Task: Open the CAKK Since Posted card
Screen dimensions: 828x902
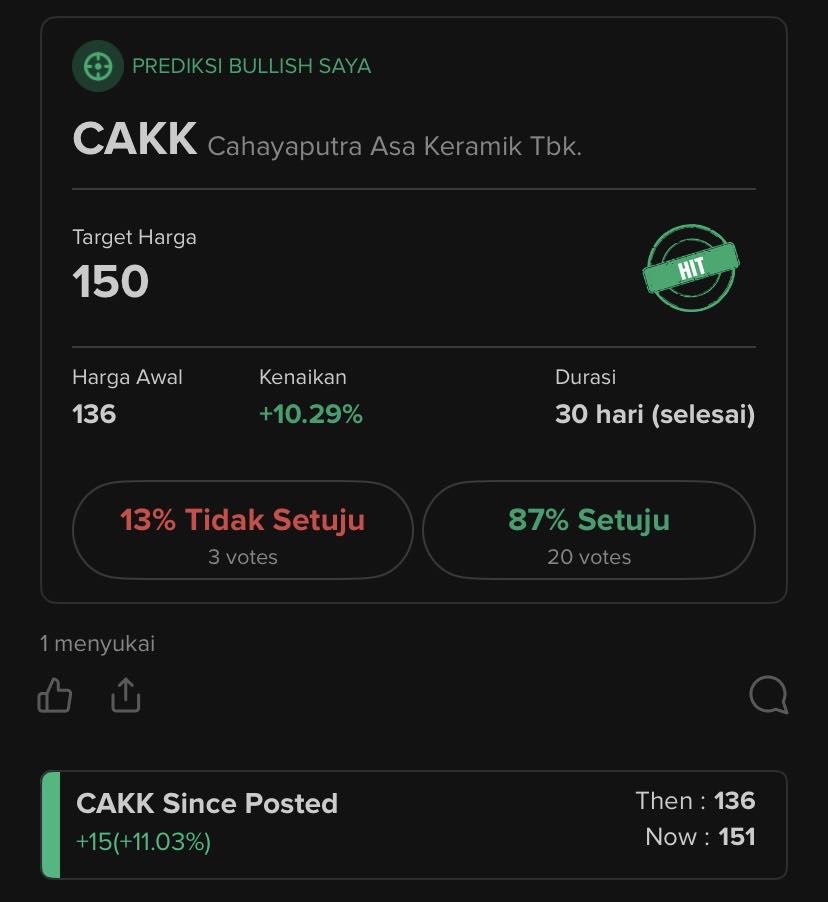Action: coord(414,824)
